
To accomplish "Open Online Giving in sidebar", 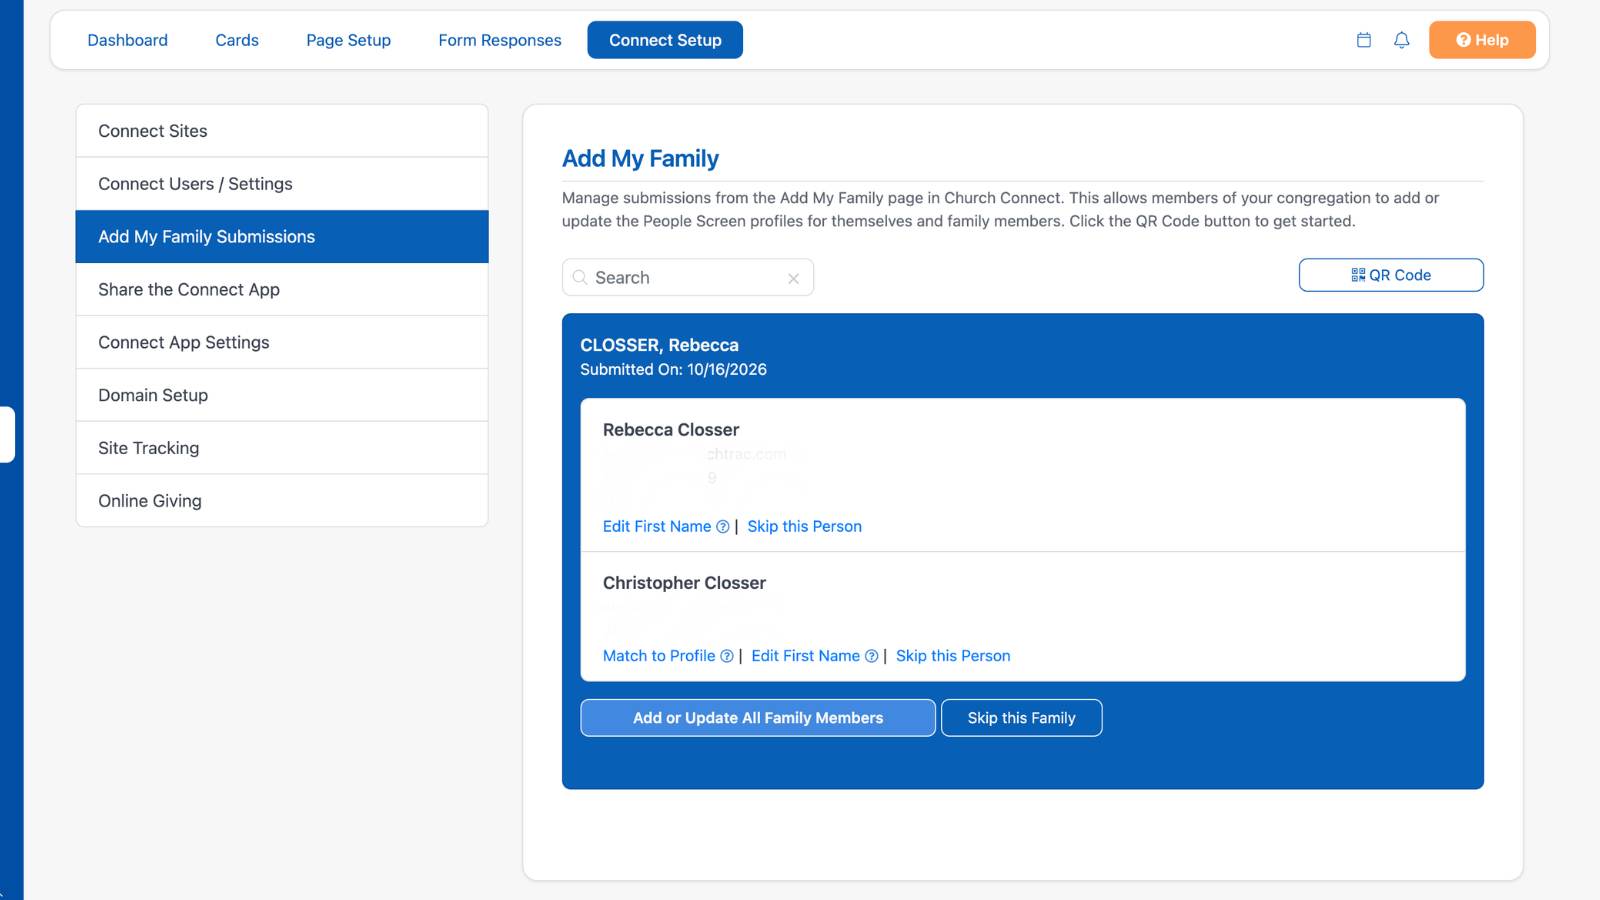I will [x=282, y=501].
